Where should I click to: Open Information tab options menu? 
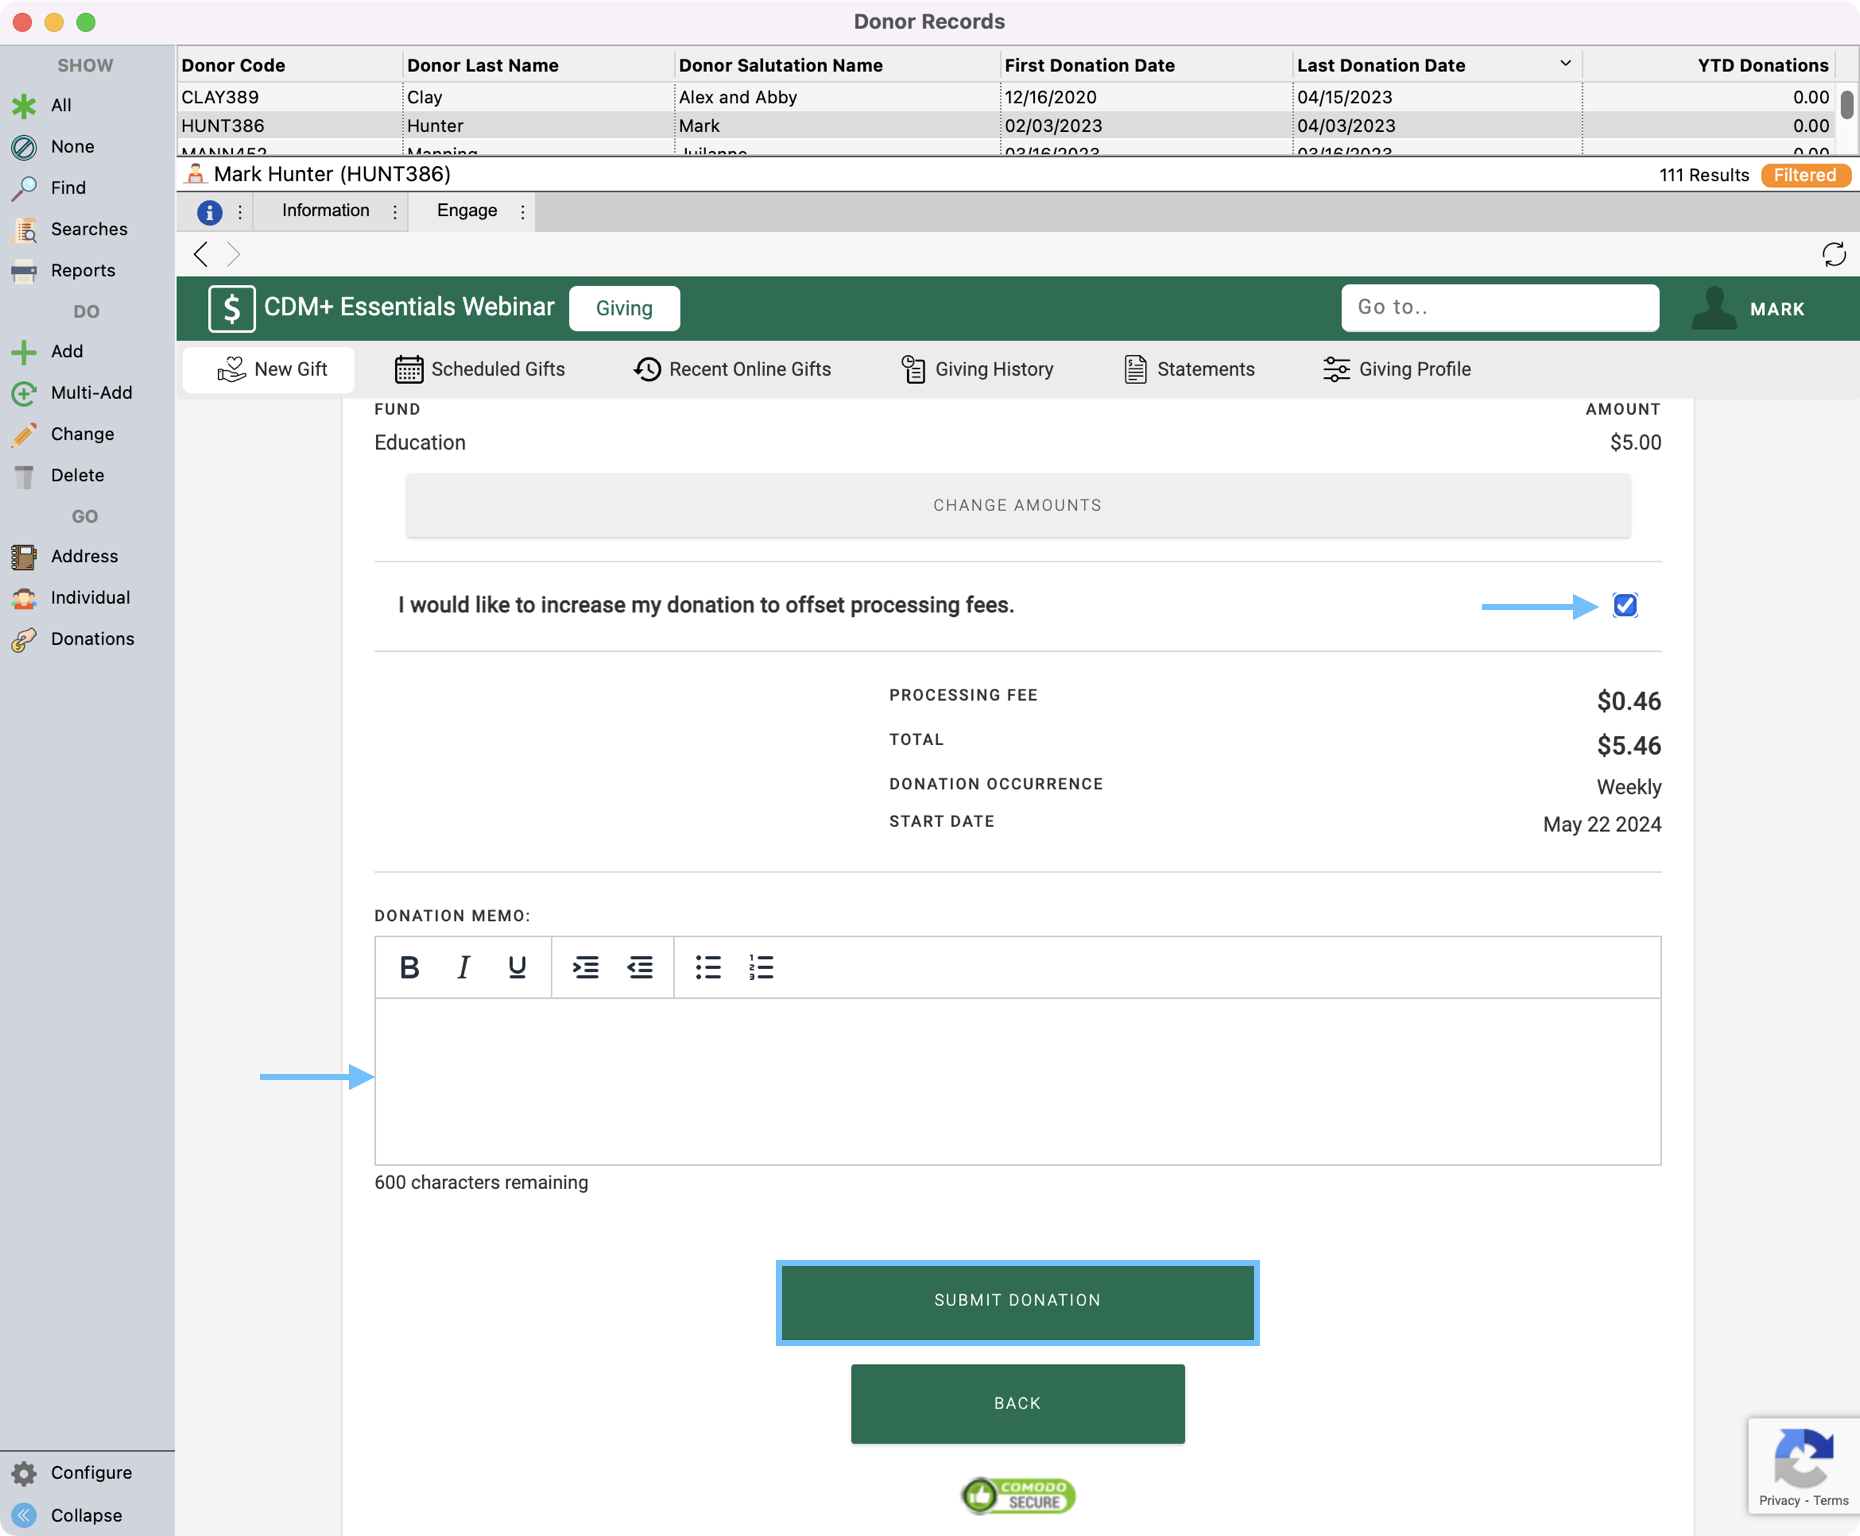click(x=395, y=211)
